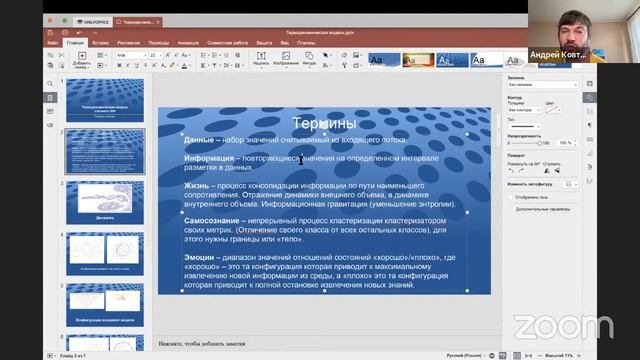The height and width of the screenshot is (360, 640).
Task: Switch to the Вставка ribbon tab
Action: 100,43
